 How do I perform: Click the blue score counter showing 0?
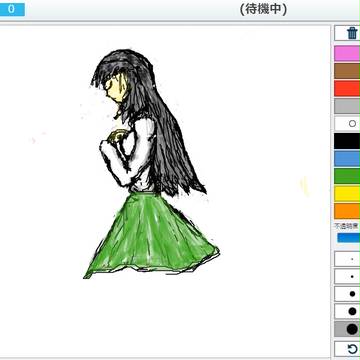(12, 9)
